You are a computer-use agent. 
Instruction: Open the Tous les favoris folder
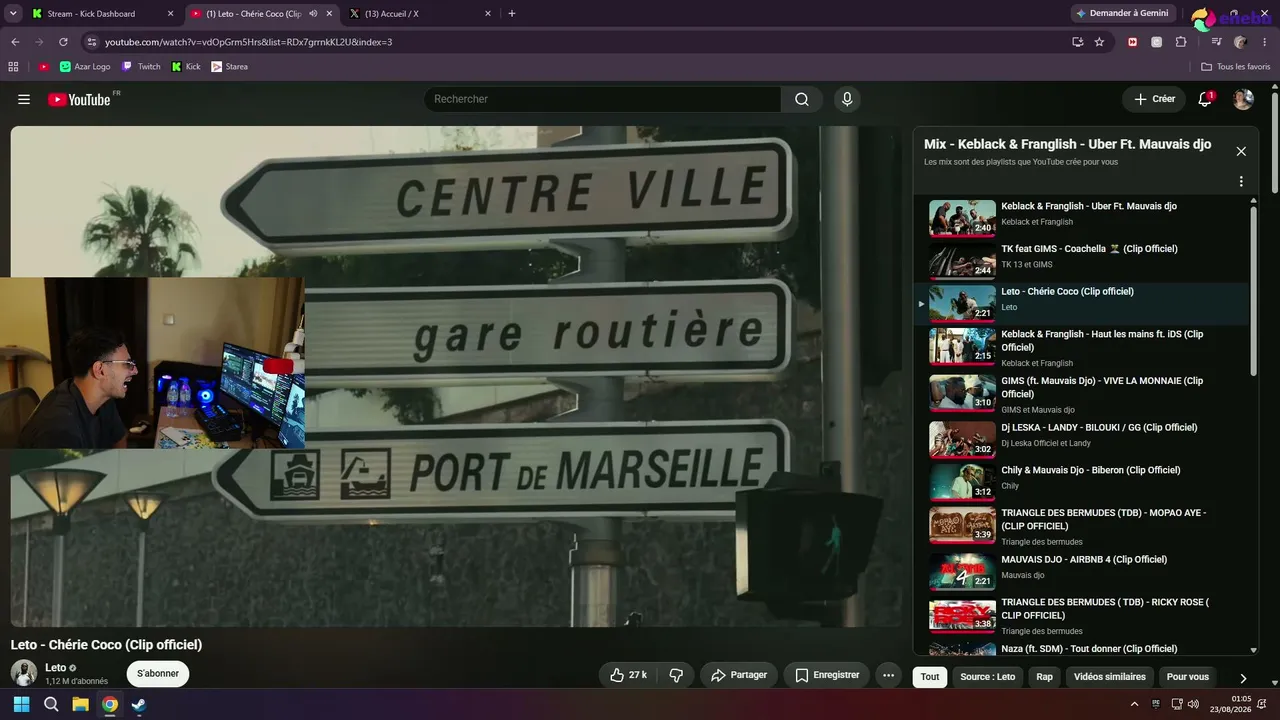coord(1236,67)
